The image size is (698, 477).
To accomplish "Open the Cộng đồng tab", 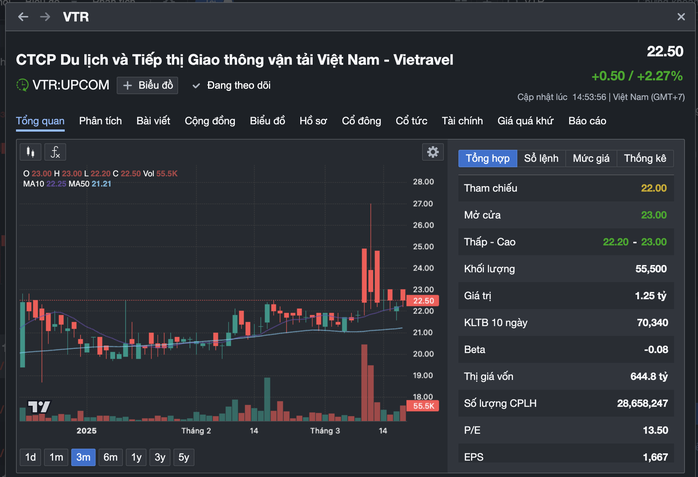I will (x=210, y=121).
